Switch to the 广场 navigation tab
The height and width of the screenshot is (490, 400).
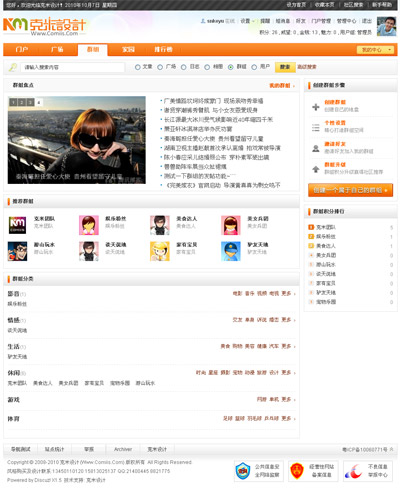(57, 50)
